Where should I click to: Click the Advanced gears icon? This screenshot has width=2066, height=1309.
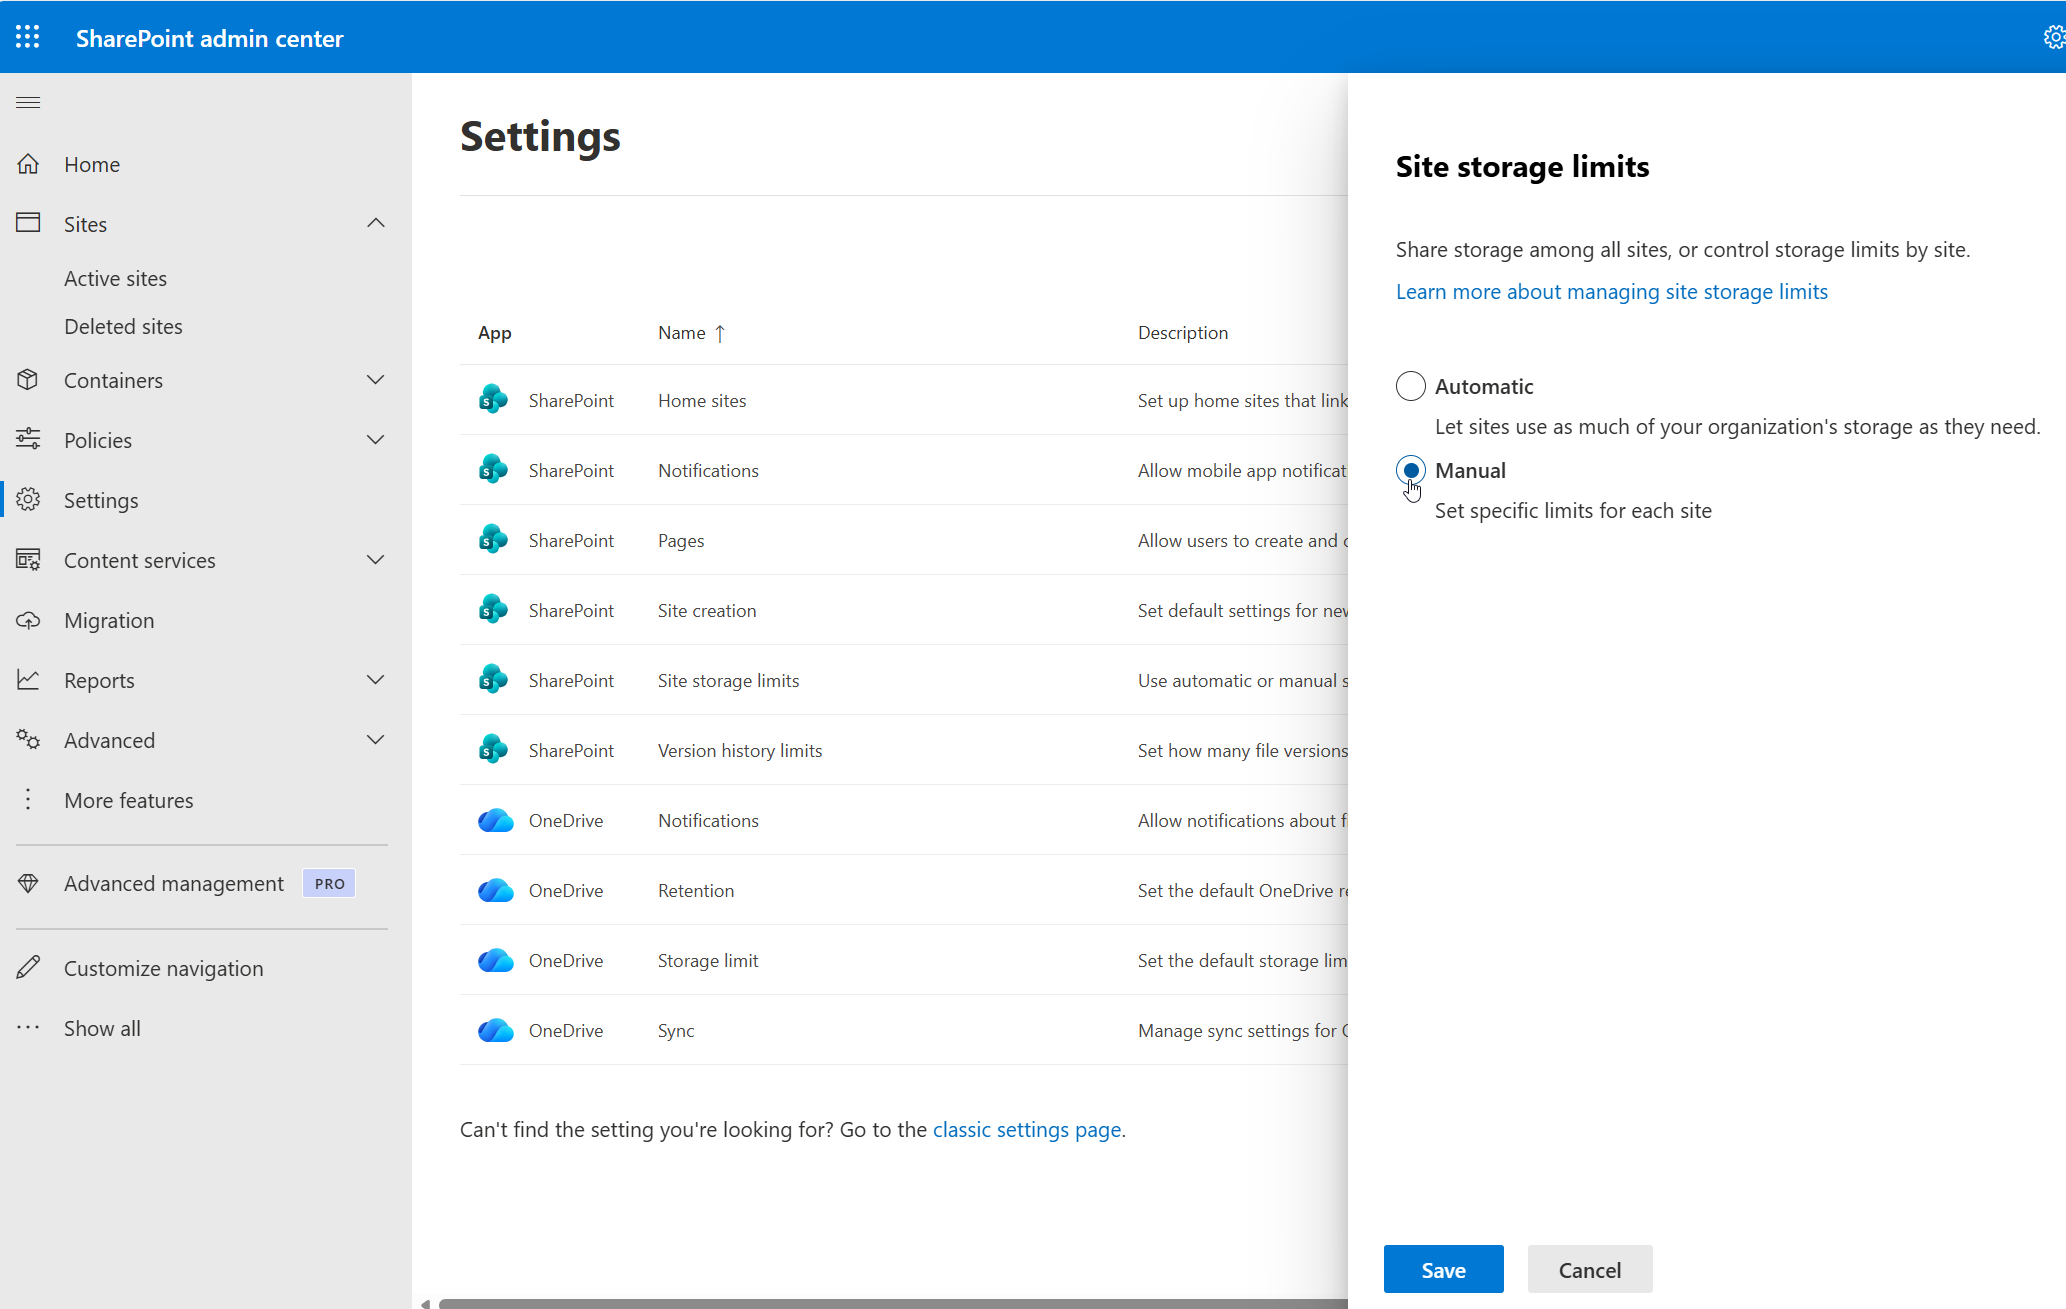28,740
